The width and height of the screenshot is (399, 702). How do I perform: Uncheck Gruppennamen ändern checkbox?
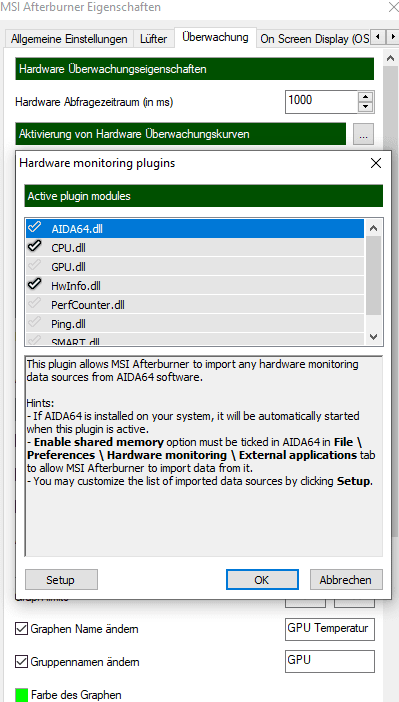[21, 662]
